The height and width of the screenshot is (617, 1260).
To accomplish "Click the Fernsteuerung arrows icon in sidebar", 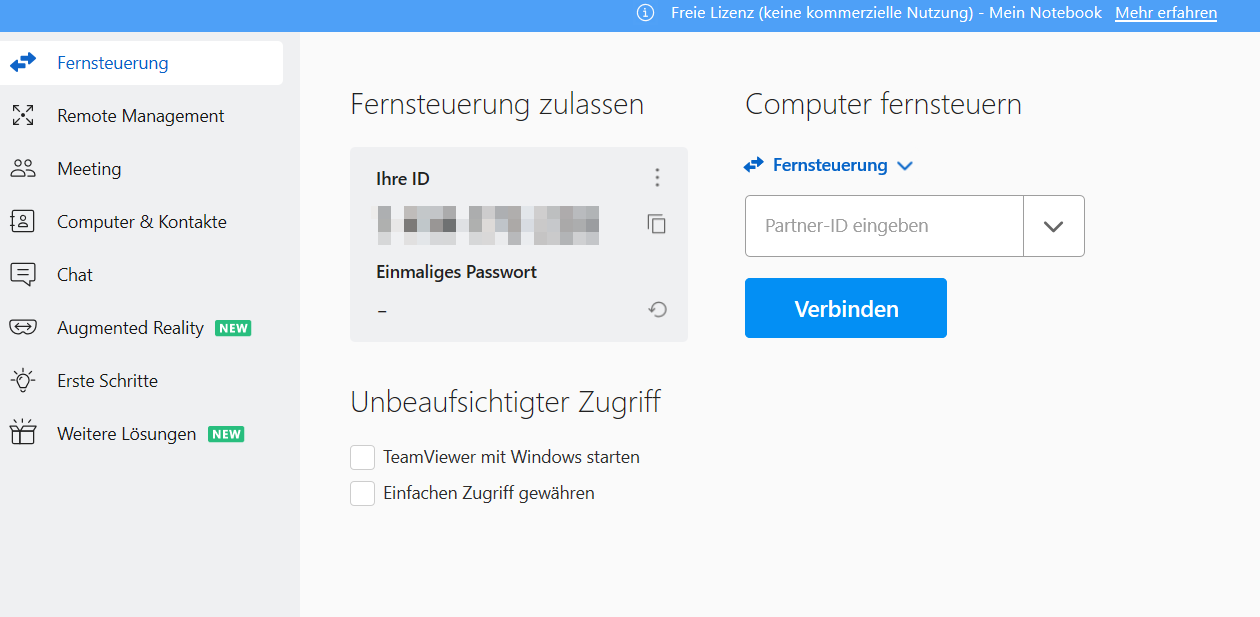I will 23,63.
